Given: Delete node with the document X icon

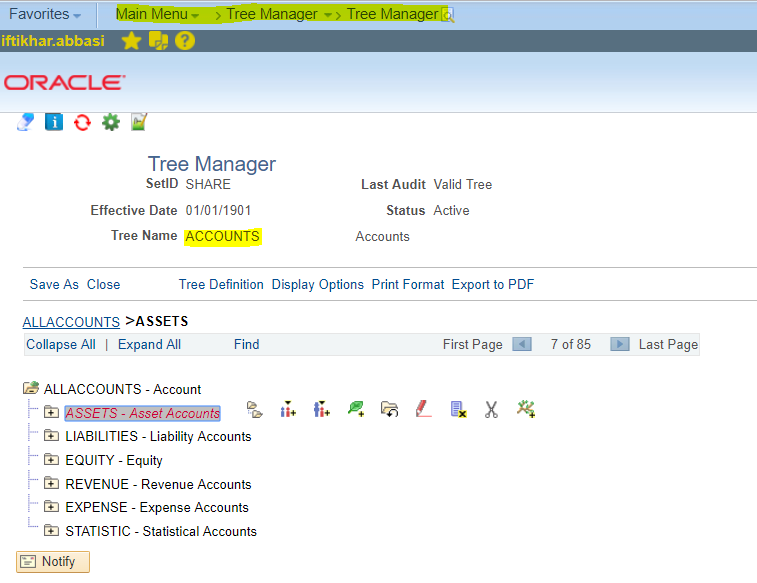Looking at the screenshot, I should 458,409.
